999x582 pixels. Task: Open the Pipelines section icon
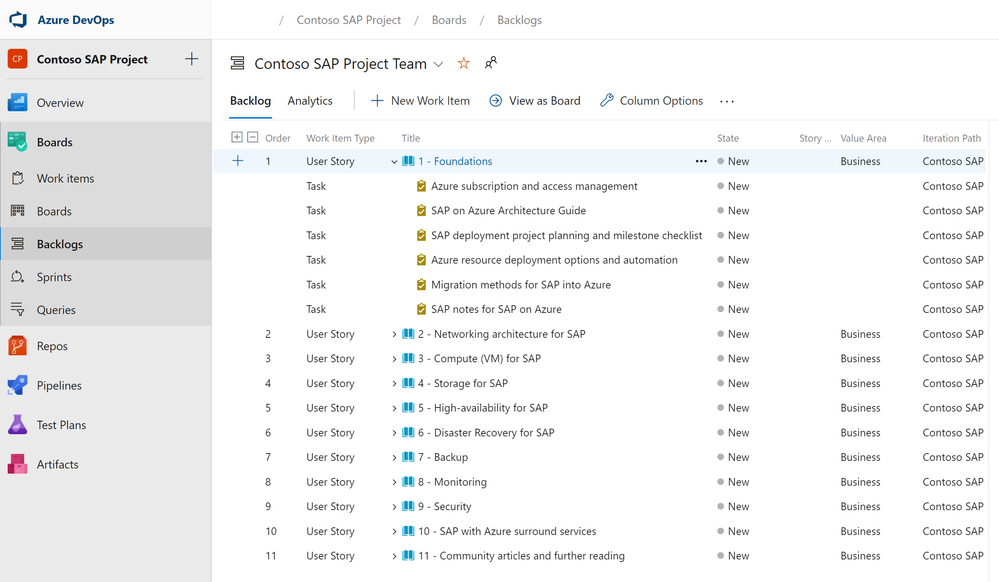[x=17, y=385]
